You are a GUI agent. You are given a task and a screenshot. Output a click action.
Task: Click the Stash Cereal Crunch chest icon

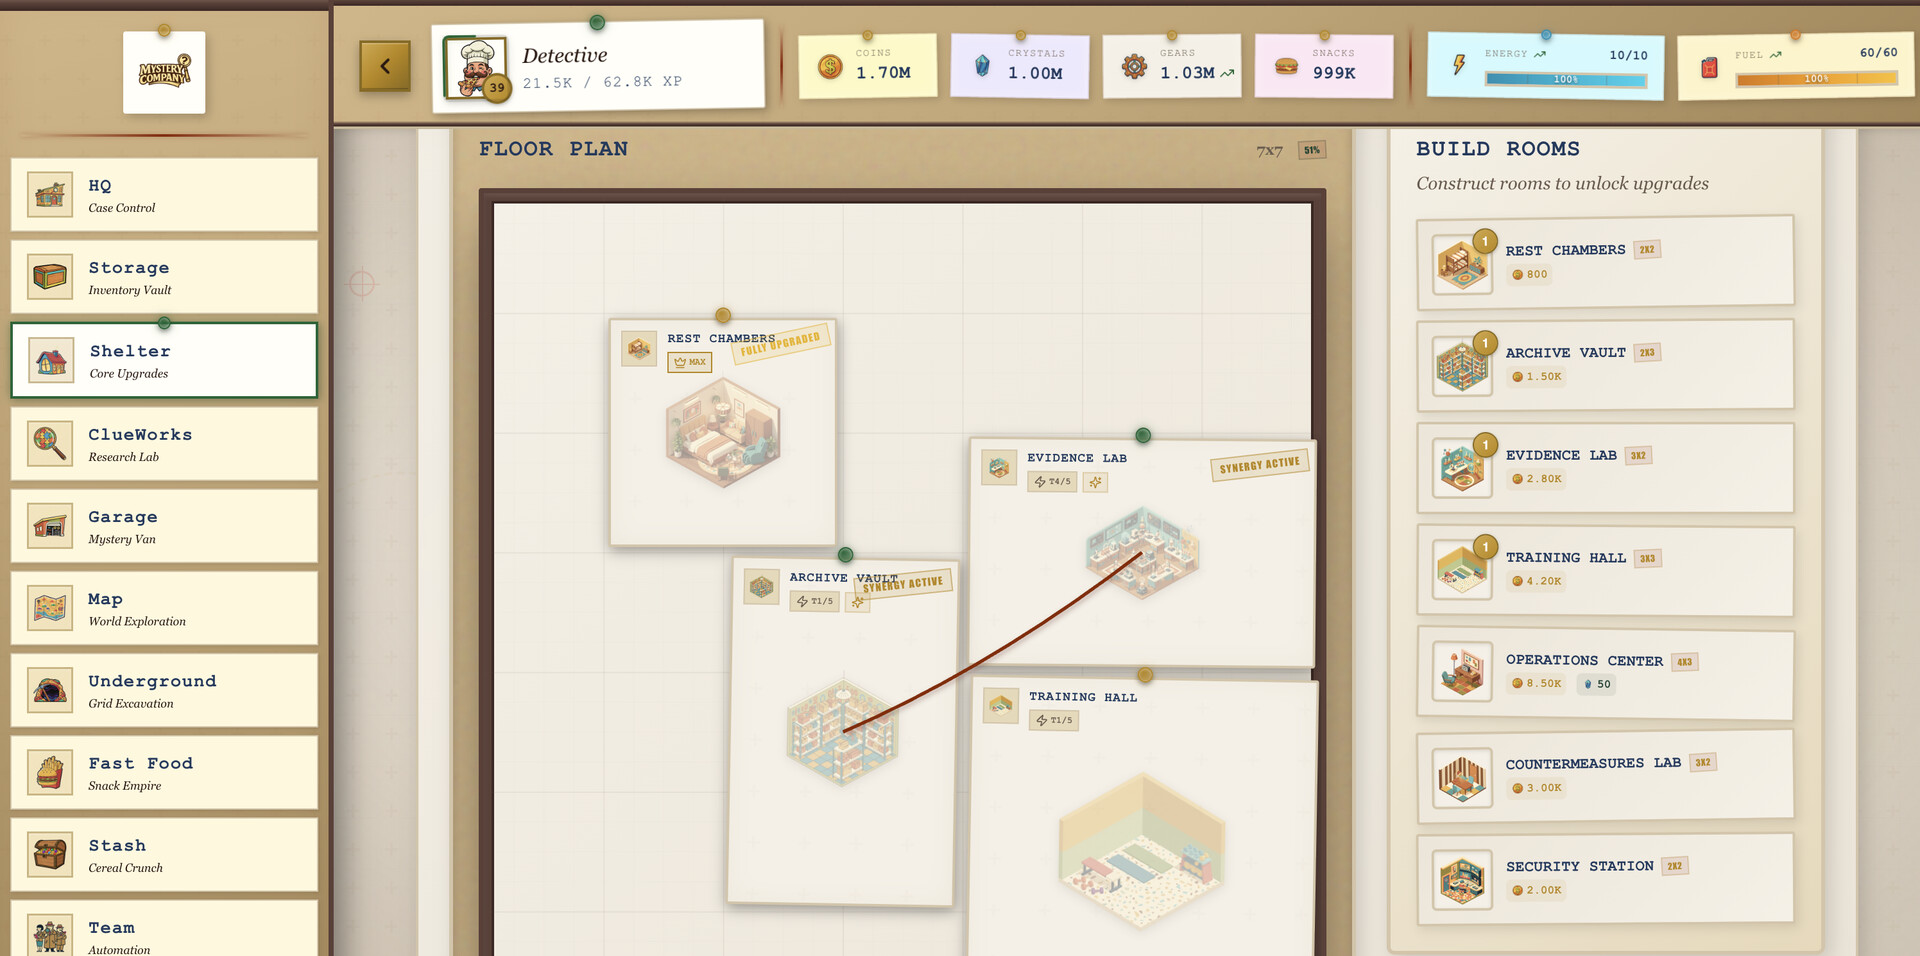tap(49, 854)
